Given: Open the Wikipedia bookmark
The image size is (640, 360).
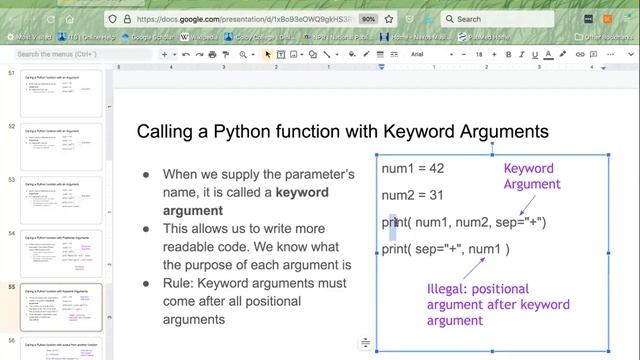Looking at the screenshot, I should 199,37.
